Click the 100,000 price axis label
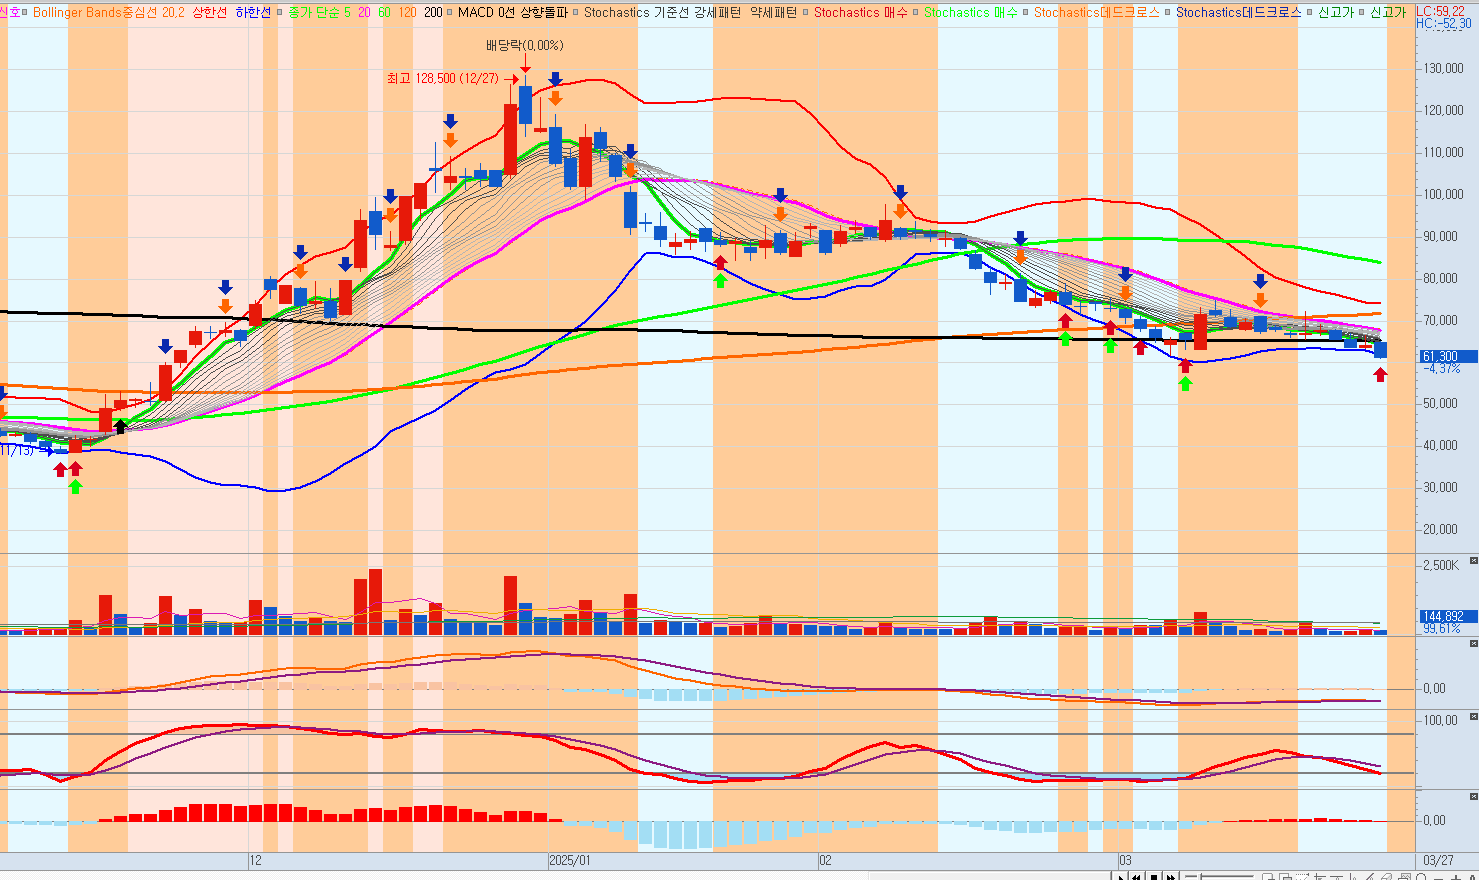 coord(1444,194)
